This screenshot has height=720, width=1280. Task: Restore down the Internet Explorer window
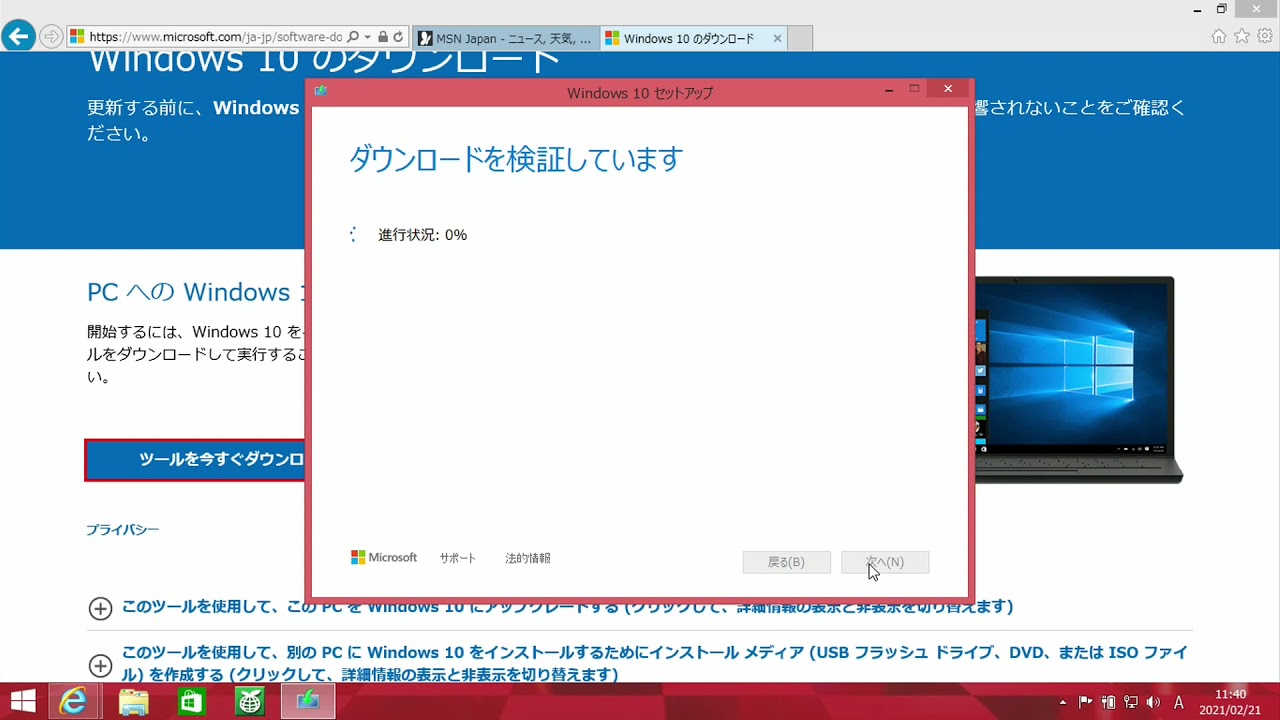[1221, 9]
